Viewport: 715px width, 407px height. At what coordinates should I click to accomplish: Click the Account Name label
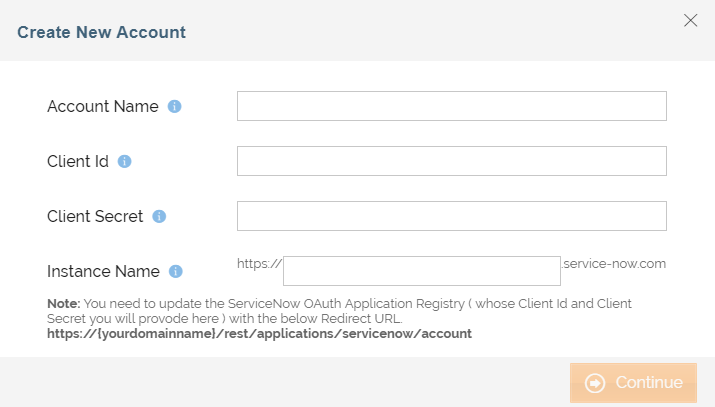tap(102, 106)
